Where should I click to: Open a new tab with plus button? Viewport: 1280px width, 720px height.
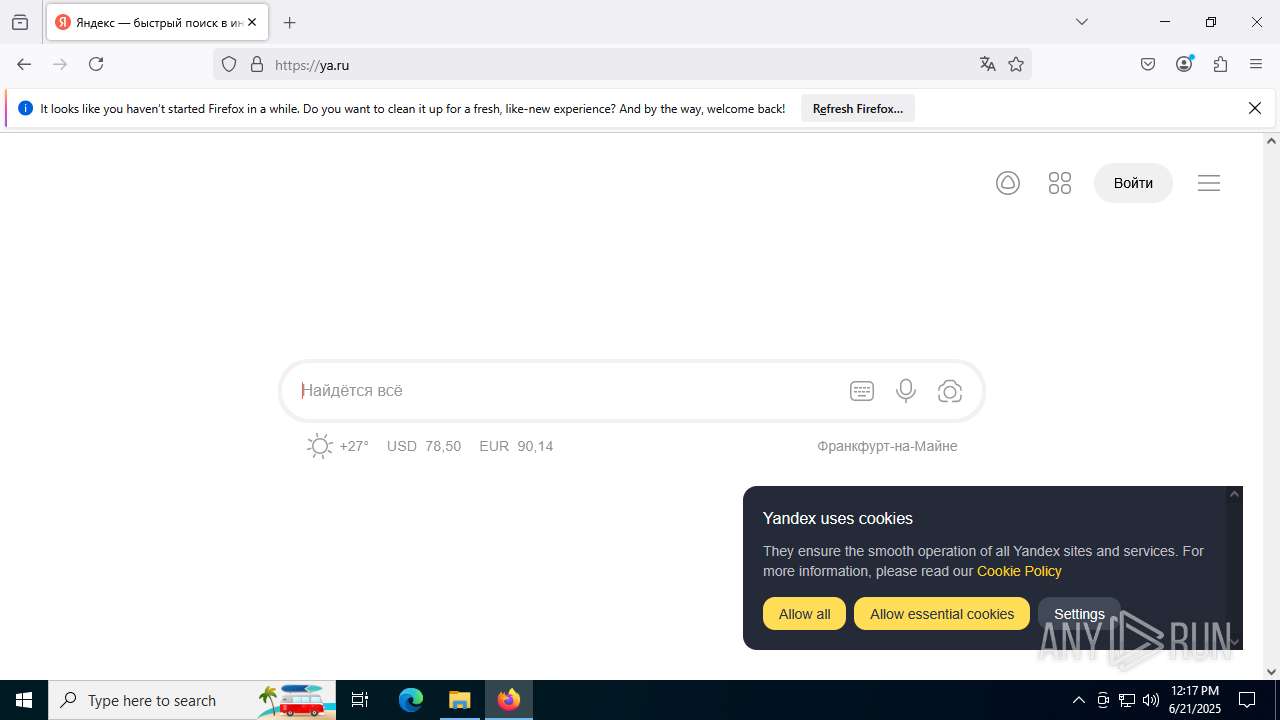(x=290, y=22)
